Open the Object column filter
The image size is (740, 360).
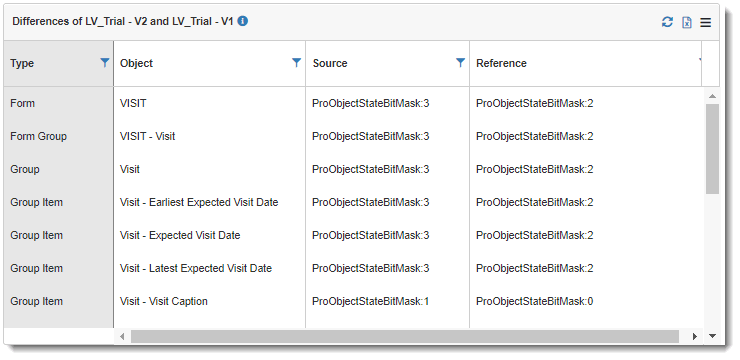pos(296,62)
